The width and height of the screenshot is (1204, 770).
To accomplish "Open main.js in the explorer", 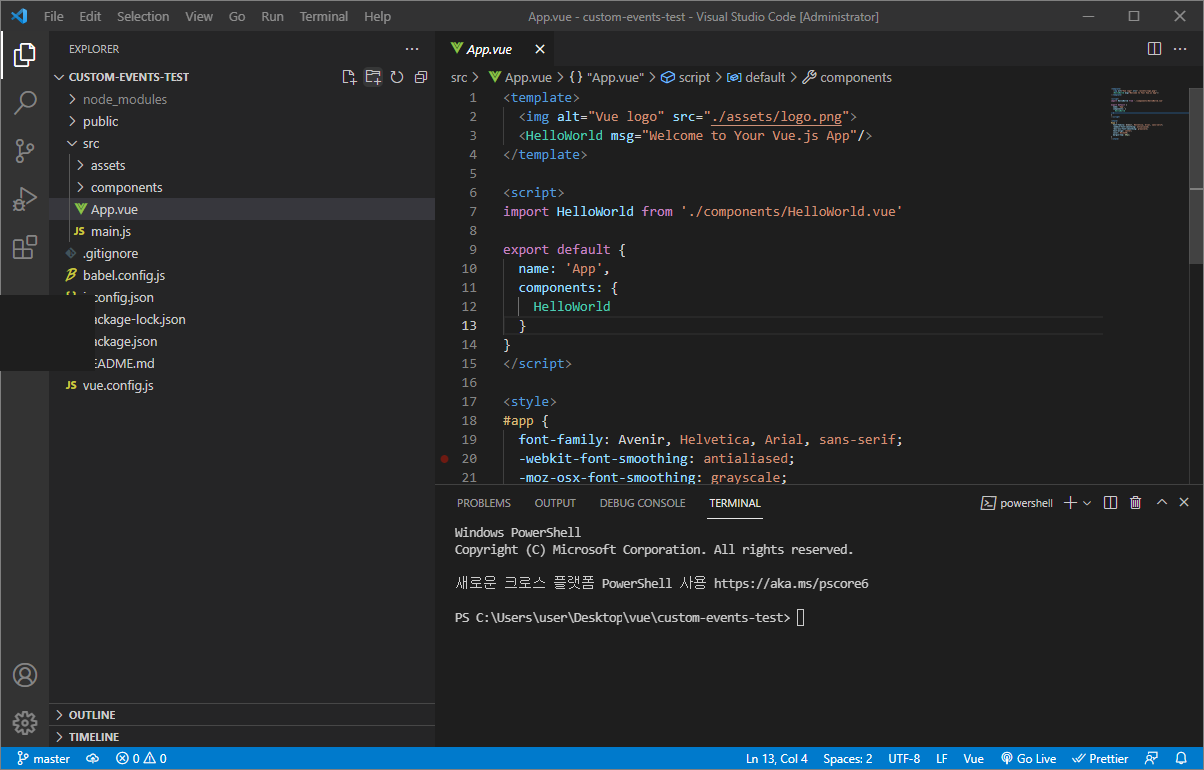I will pyautogui.click(x=242, y=231).
